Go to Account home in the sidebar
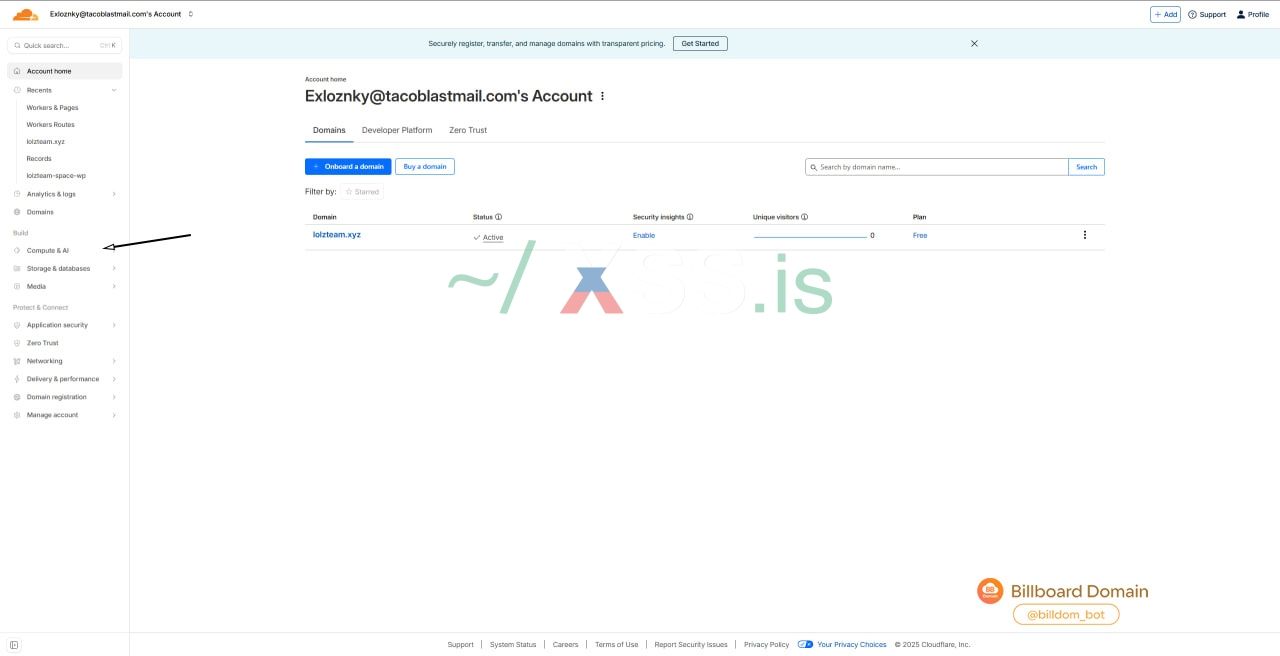The image size is (1280, 656). pyautogui.click(x=65, y=71)
